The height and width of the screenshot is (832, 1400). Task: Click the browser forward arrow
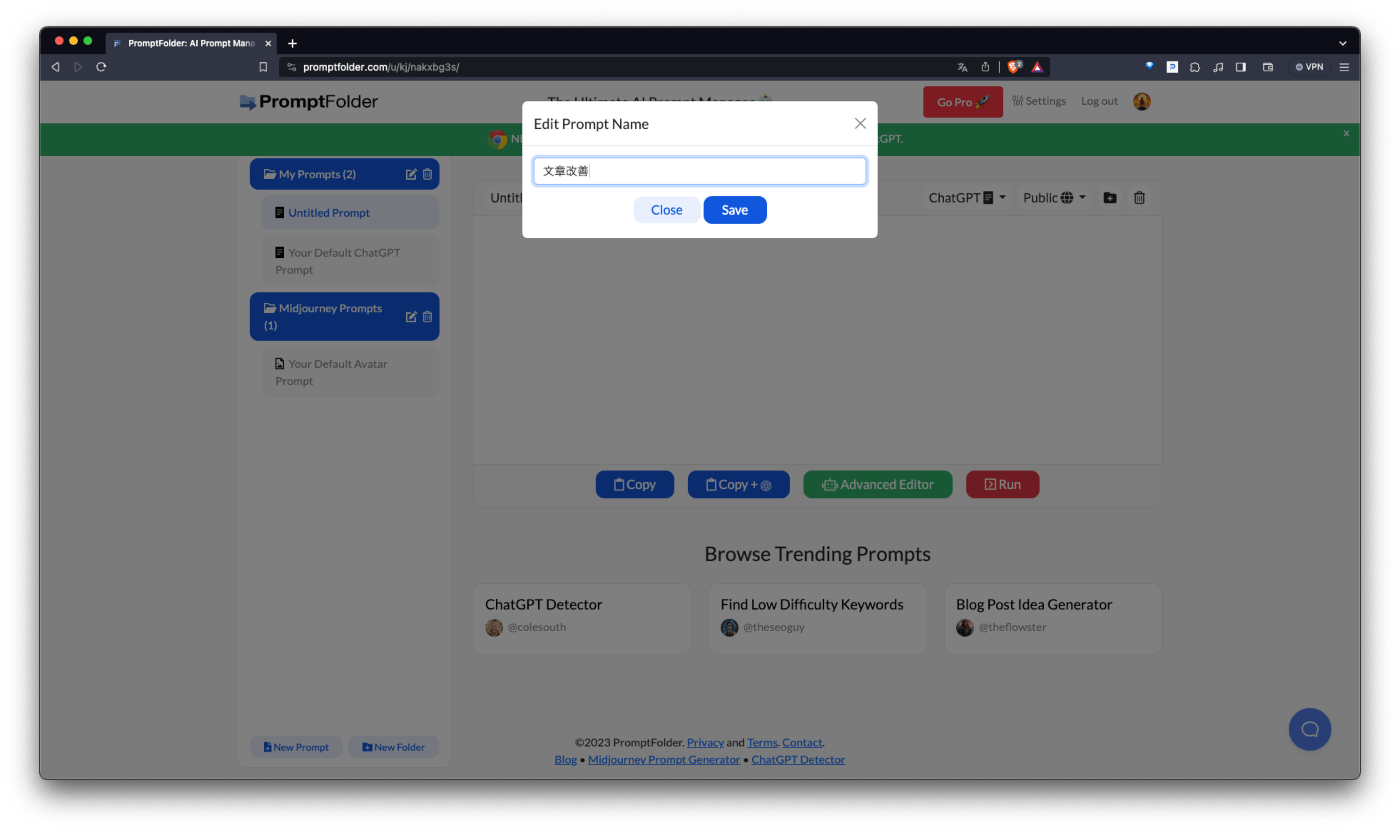tap(78, 67)
